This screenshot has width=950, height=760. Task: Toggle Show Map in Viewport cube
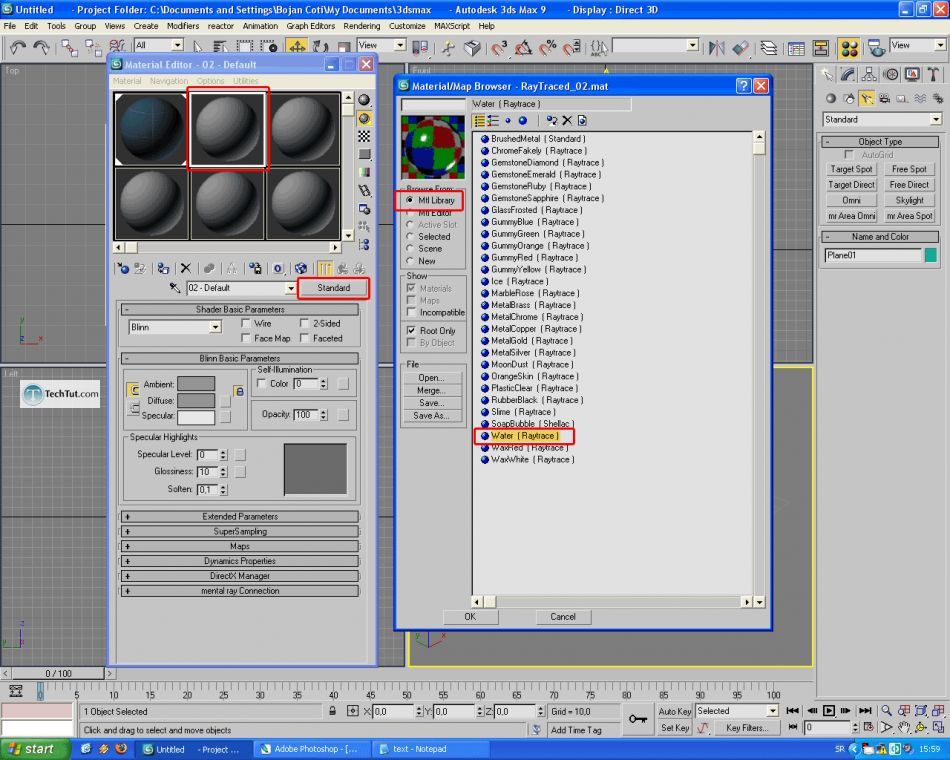[x=301, y=268]
